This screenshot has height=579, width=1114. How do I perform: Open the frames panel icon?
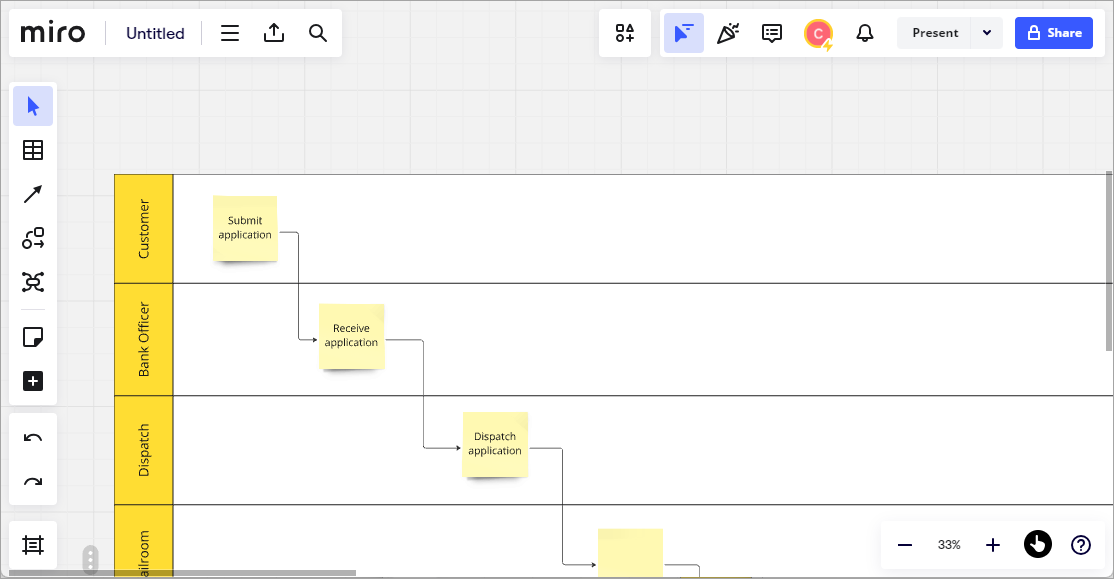(33, 545)
